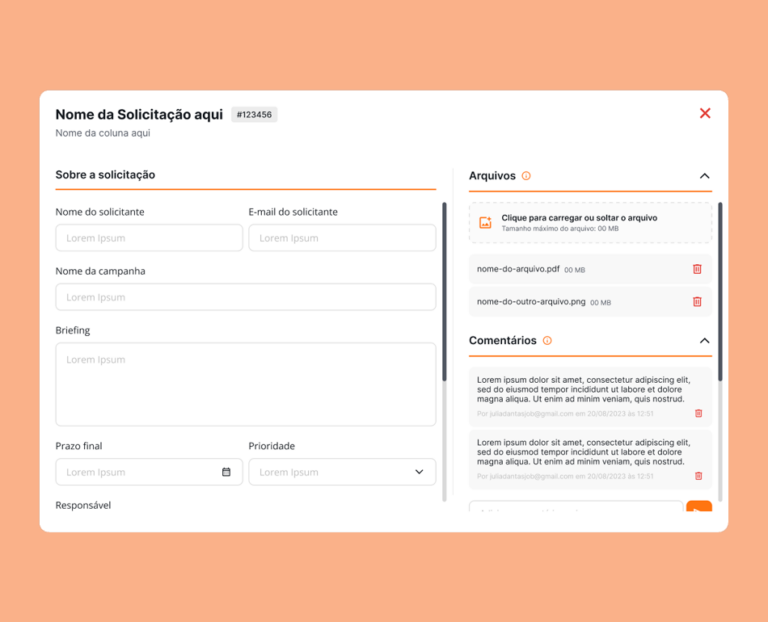
Task: Delete the nome-do-outro-arquivo.png file
Action: [x=697, y=302]
